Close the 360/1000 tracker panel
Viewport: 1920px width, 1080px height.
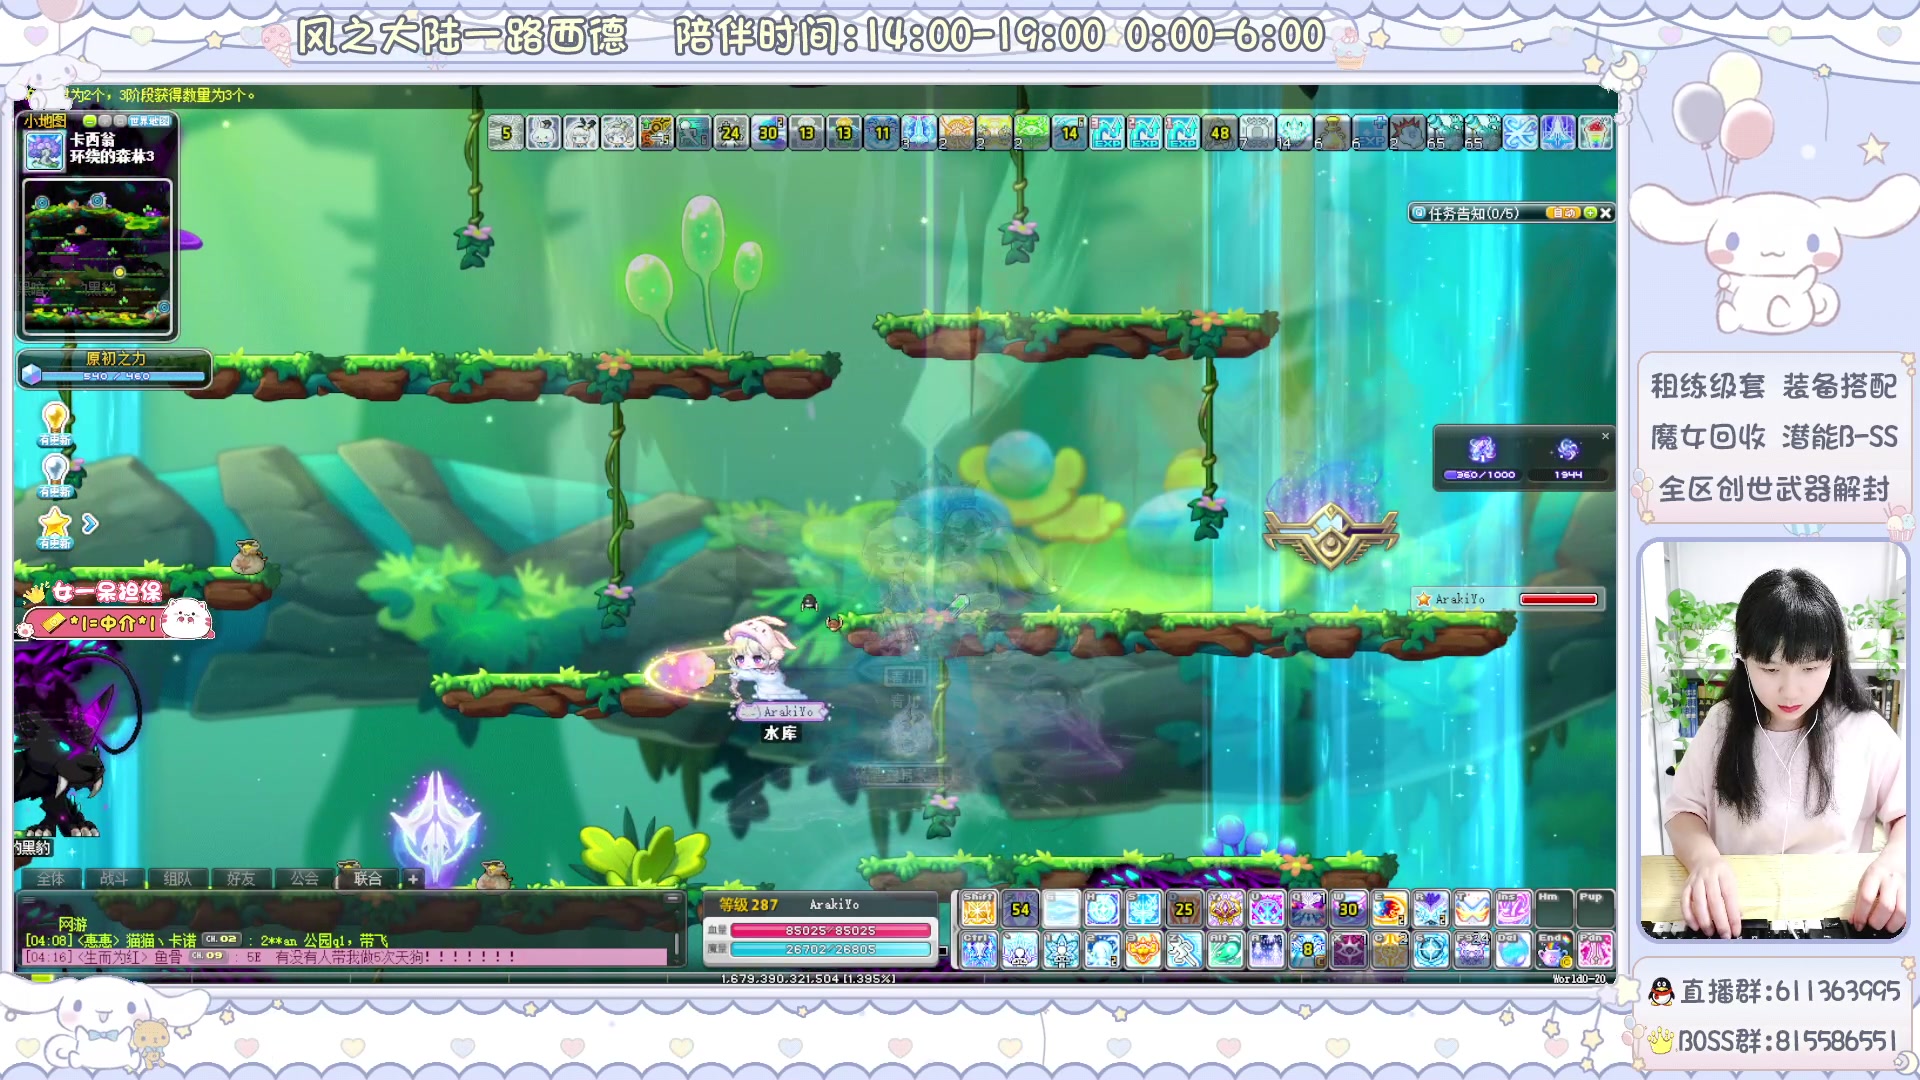1605,436
